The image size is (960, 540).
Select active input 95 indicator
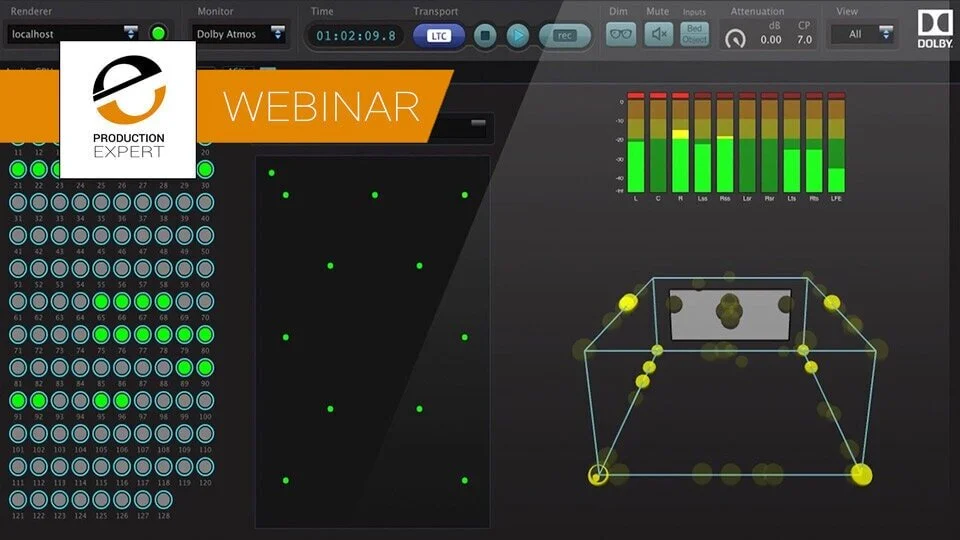point(101,400)
